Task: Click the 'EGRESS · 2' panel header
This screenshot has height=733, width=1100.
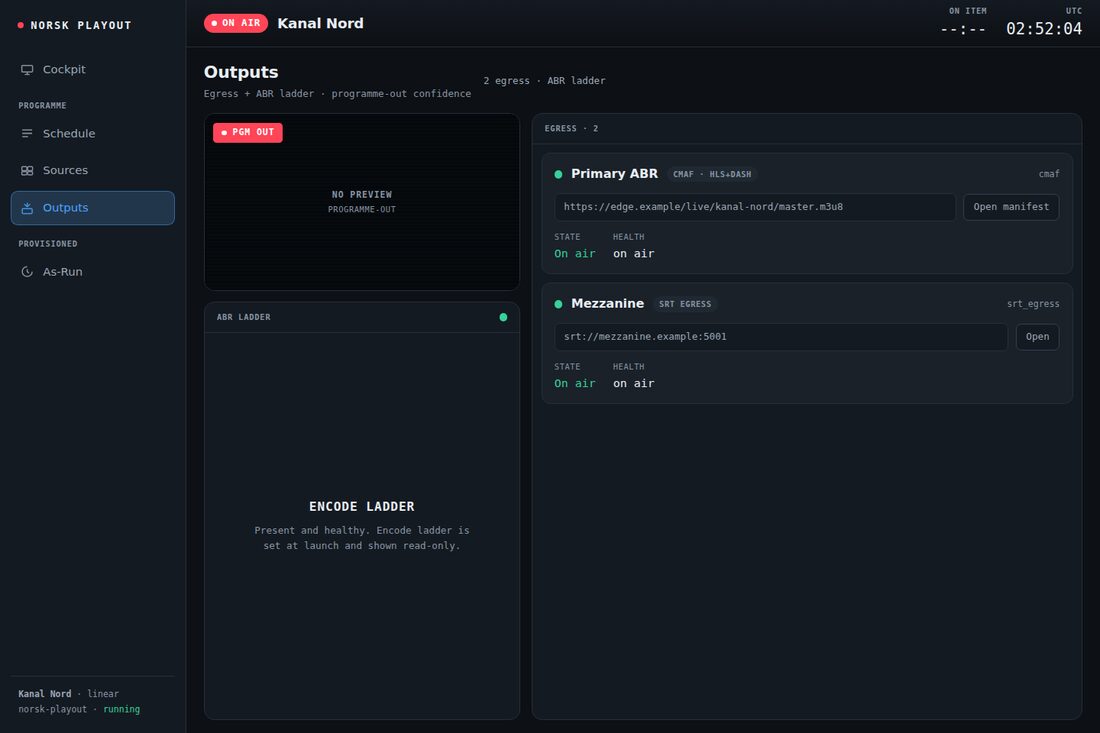Action: (572, 128)
